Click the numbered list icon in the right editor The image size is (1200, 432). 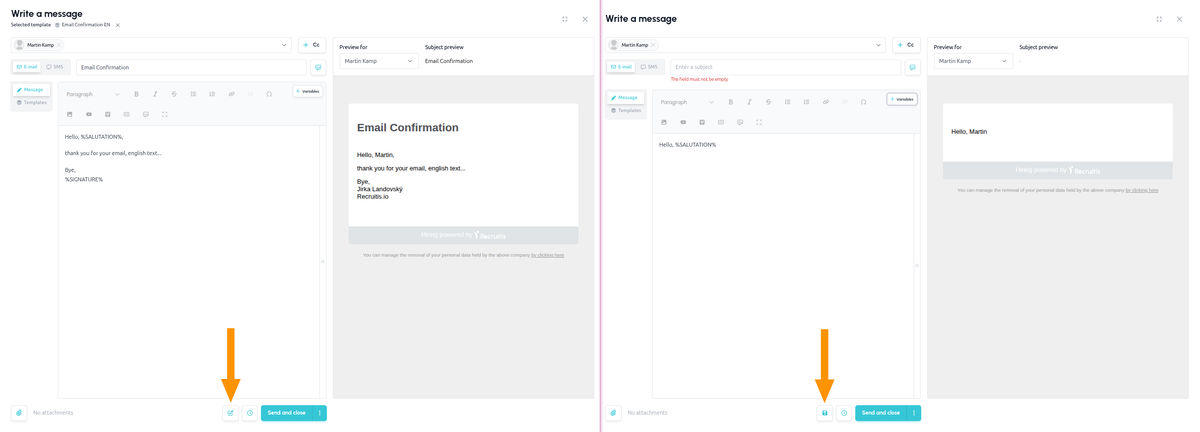pos(806,102)
